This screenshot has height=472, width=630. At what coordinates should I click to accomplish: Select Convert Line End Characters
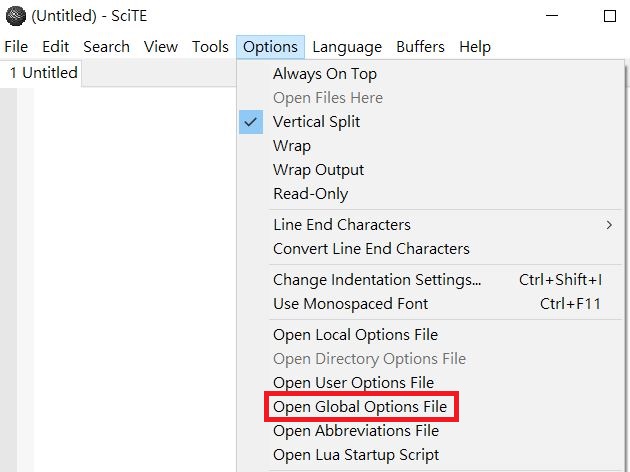(431, 249)
